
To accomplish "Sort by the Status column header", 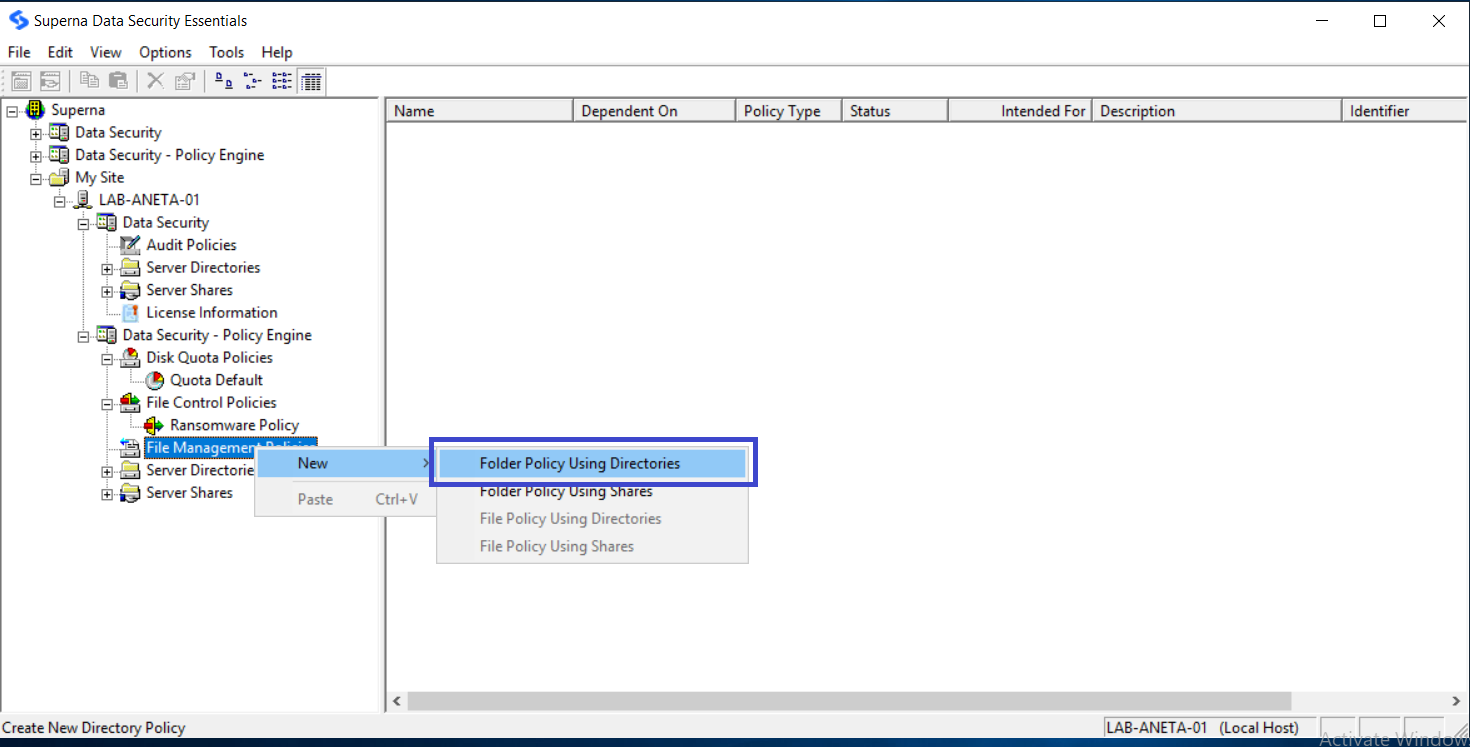I will pyautogui.click(x=895, y=111).
